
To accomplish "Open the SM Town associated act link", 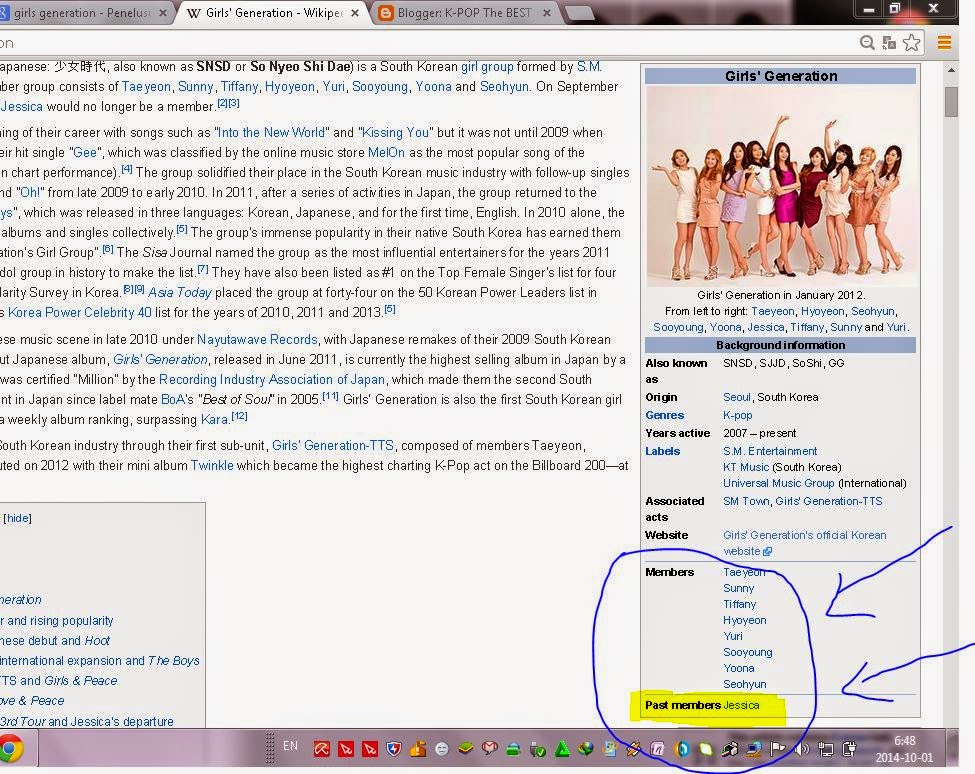I will click(x=746, y=501).
